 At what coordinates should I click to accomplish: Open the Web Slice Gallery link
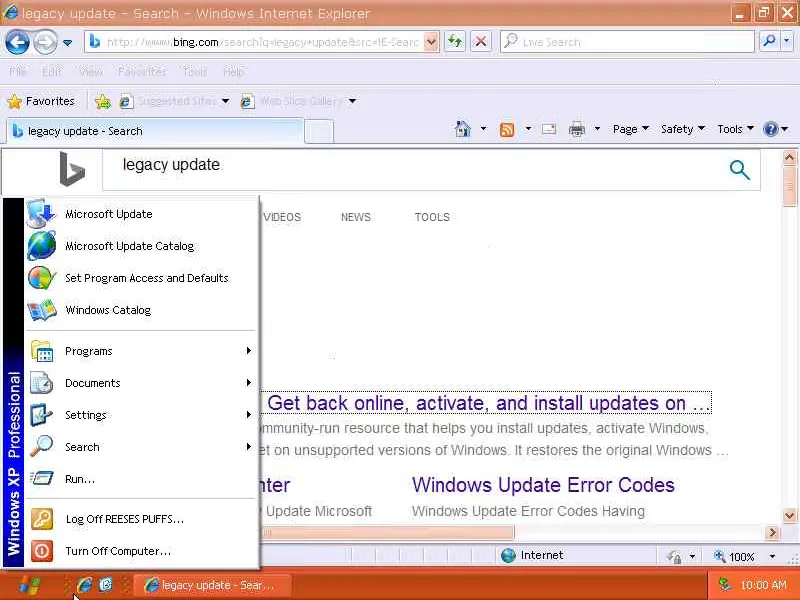(298, 102)
